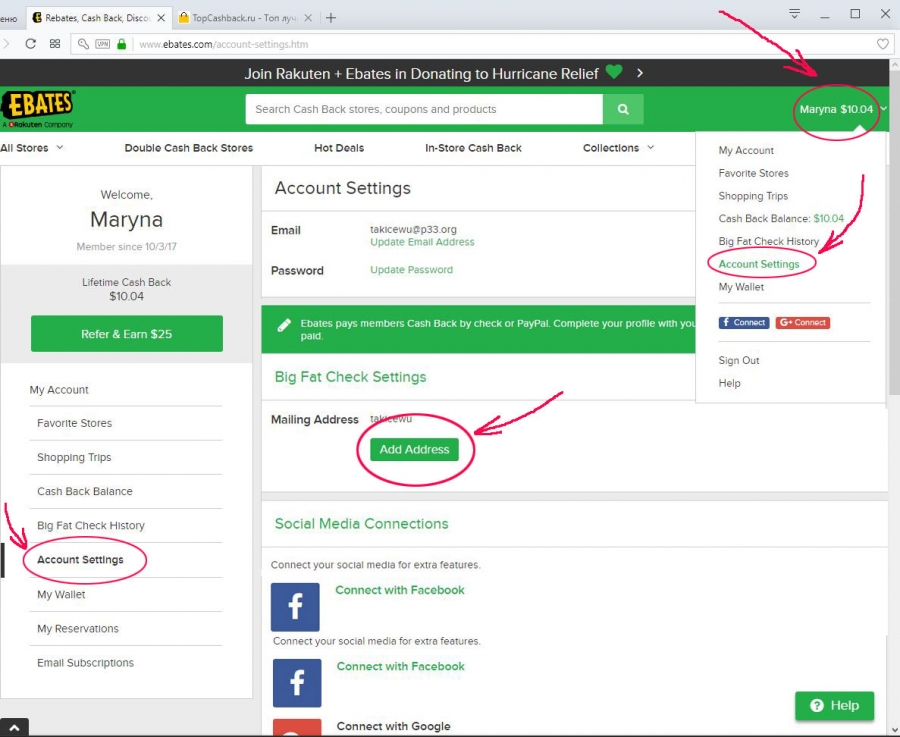Click the first Connect with Facebook link
The width and height of the screenshot is (900, 737).
[399, 590]
